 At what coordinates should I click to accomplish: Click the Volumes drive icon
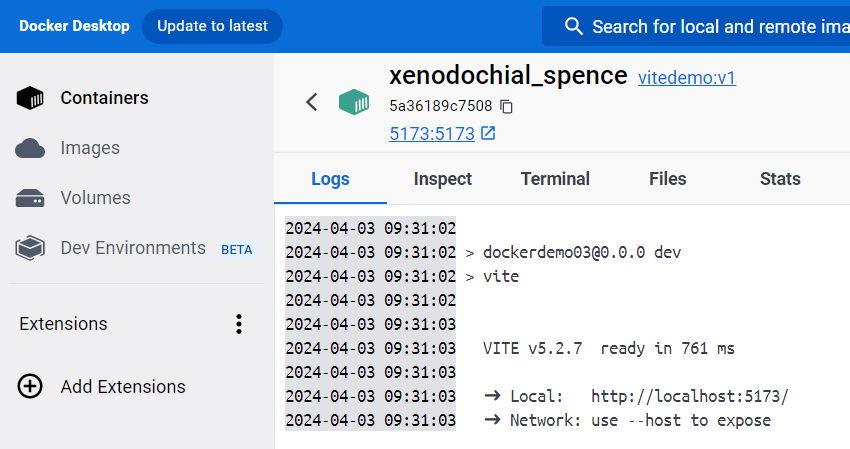[x=30, y=198]
